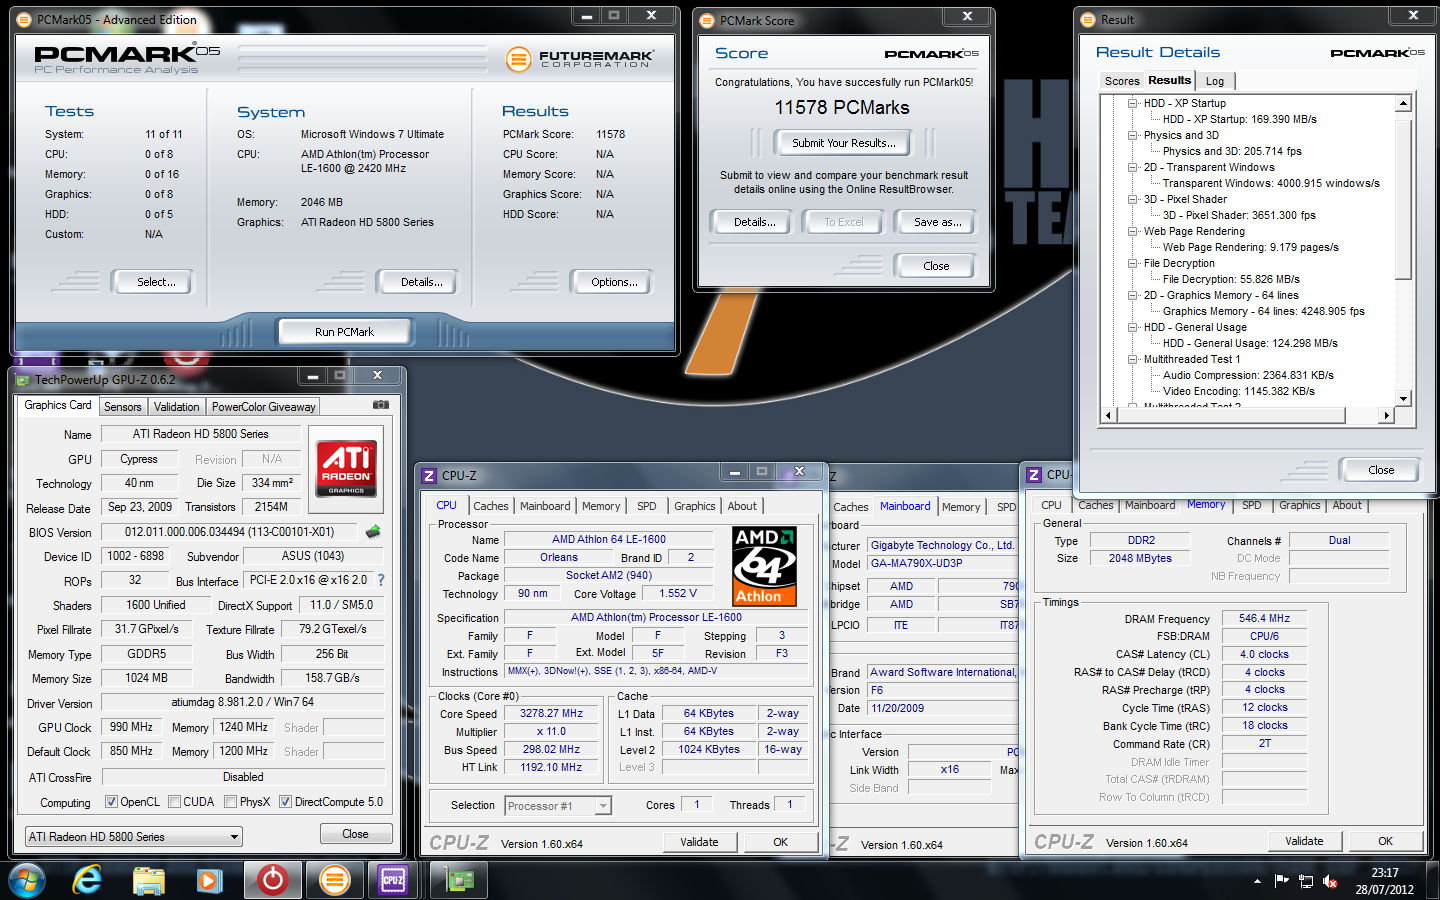The height and width of the screenshot is (900, 1440).
Task: Collapse the Physics and 3D tree node
Action: coord(1133,135)
